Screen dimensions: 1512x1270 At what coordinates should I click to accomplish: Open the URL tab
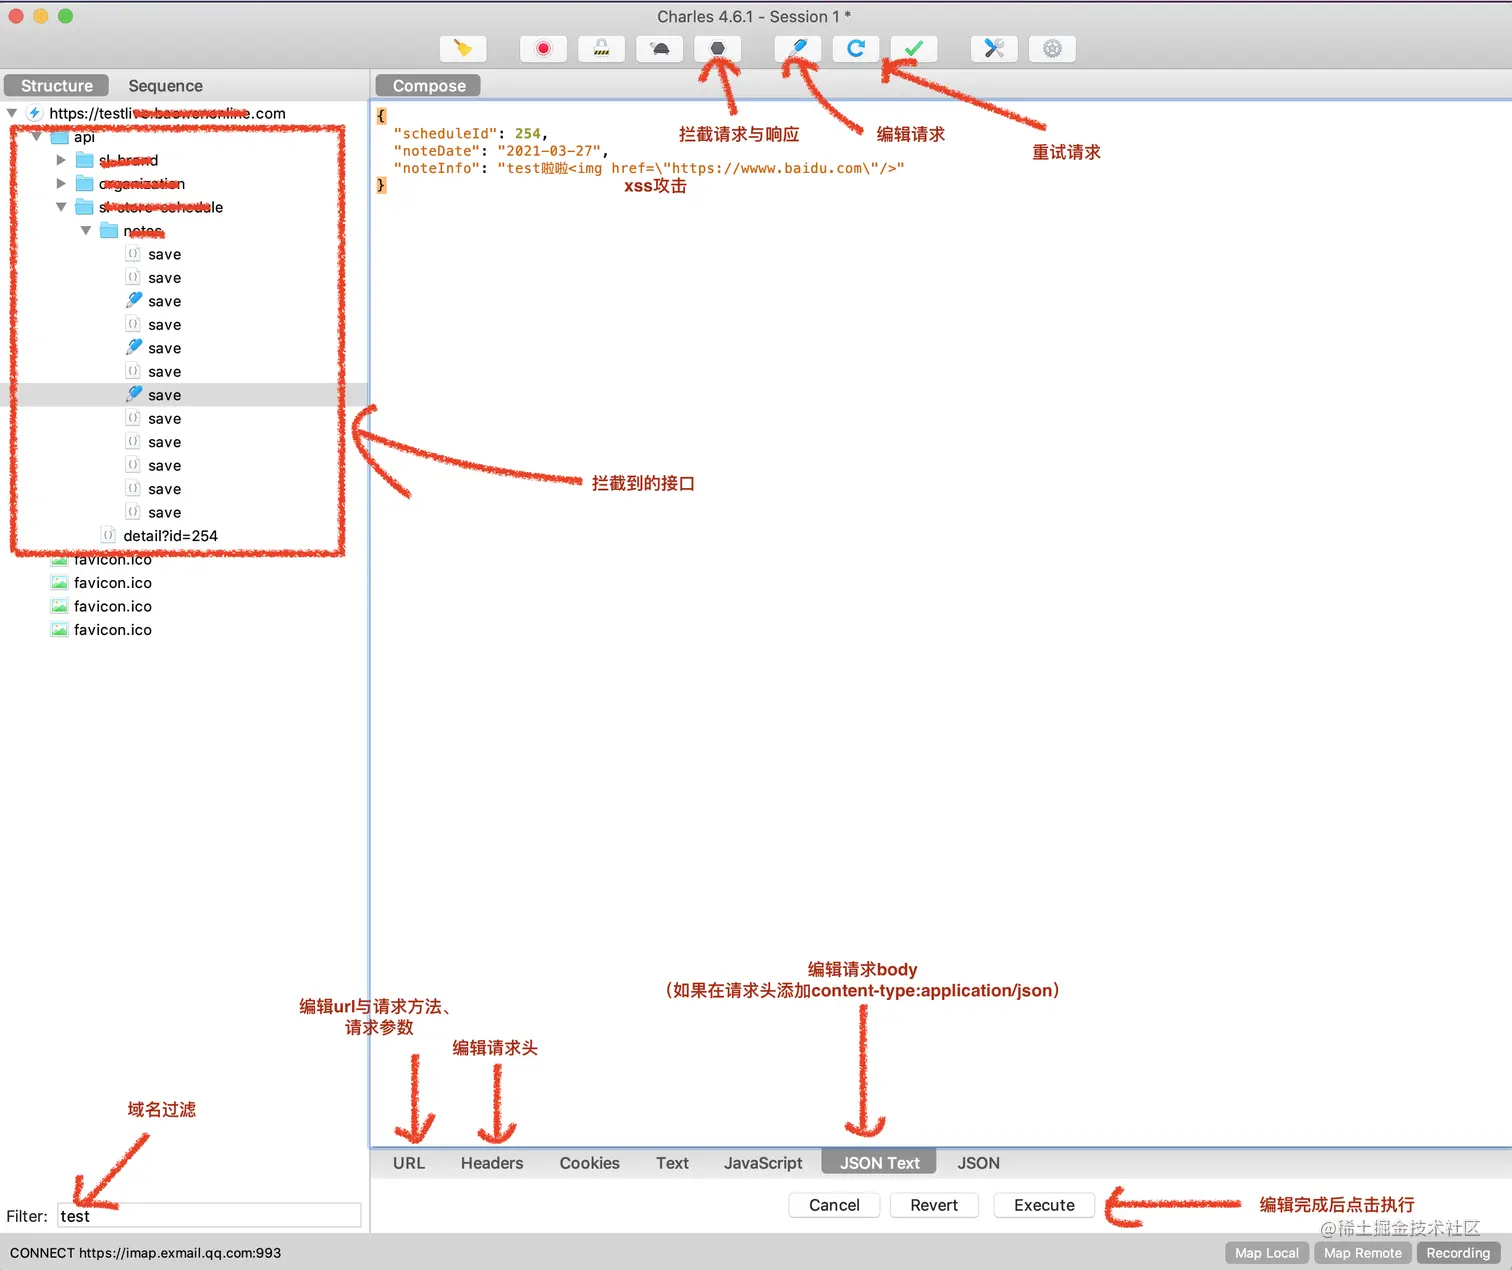(x=409, y=1163)
